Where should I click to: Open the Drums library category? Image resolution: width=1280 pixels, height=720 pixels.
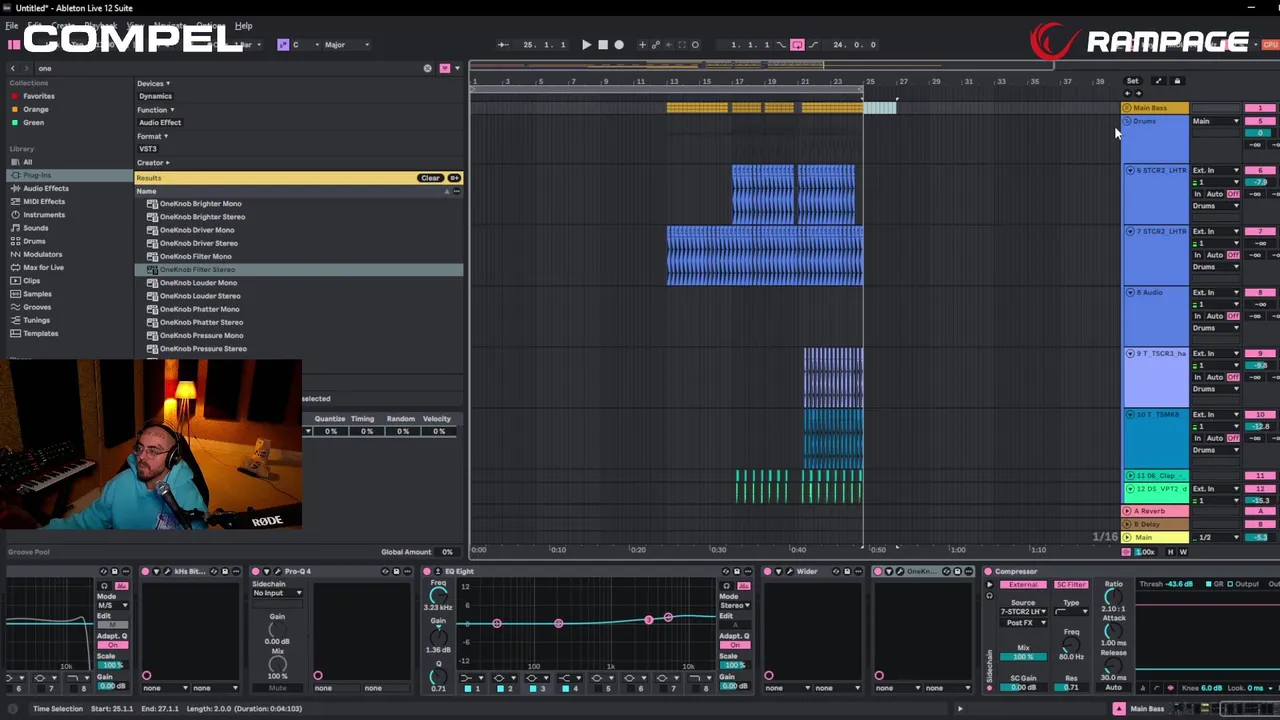click(x=34, y=241)
